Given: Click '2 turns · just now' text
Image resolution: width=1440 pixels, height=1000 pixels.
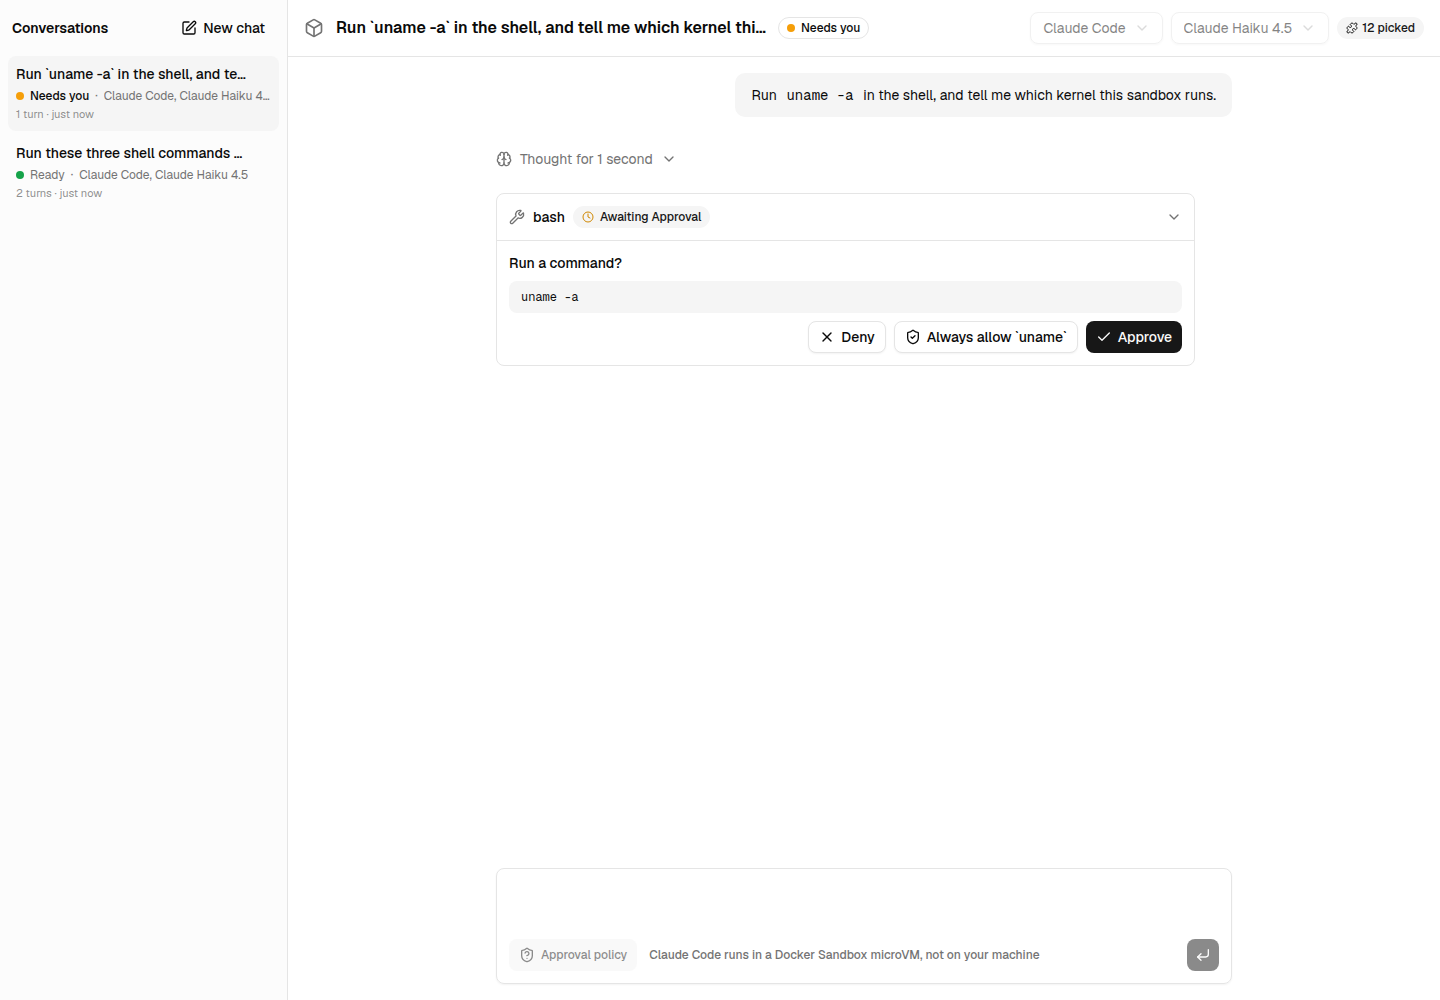Looking at the screenshot, I should pos(59,193).
